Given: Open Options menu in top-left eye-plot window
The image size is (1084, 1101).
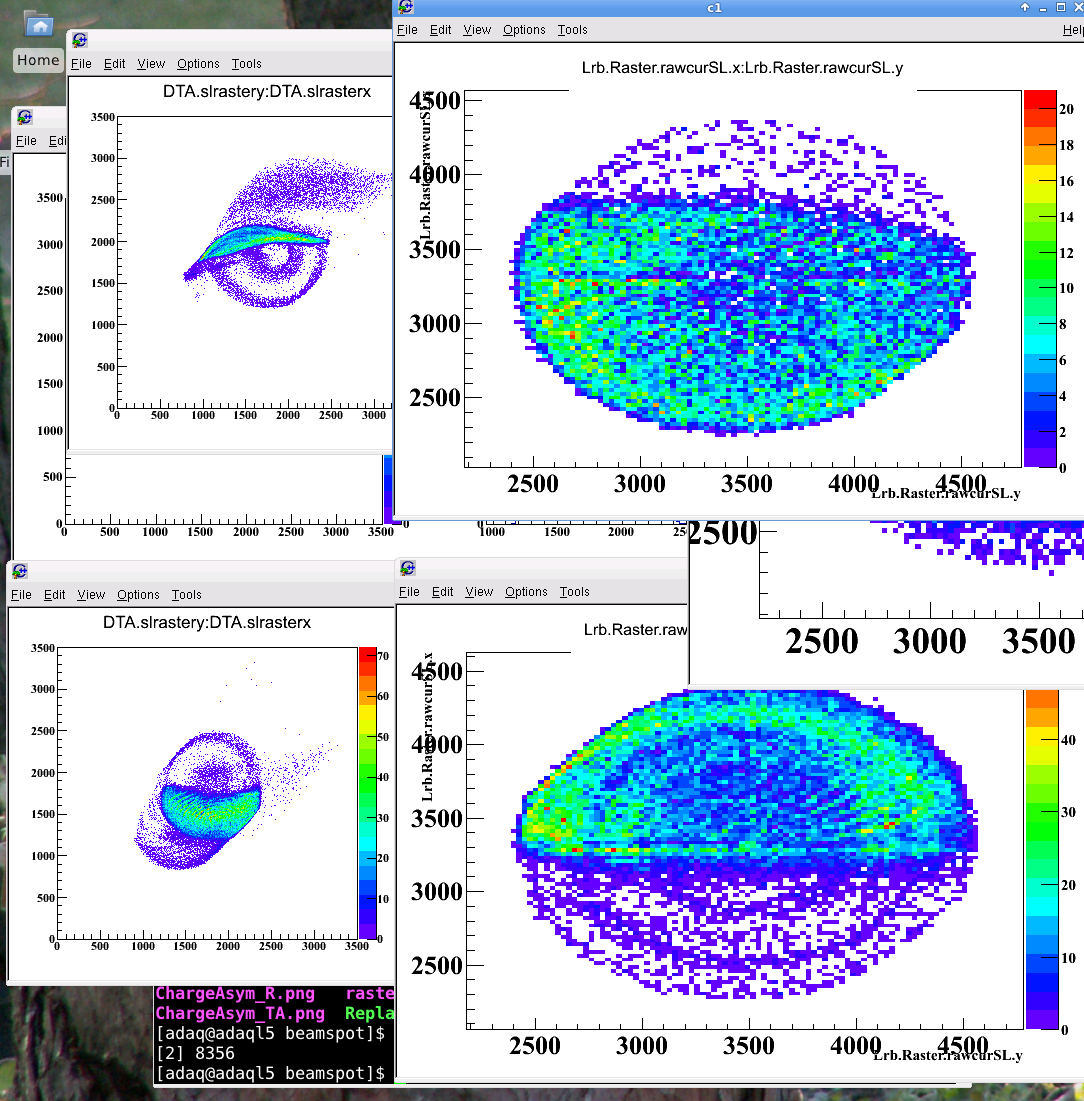Looking at the screenshot, I should [198, 63].
